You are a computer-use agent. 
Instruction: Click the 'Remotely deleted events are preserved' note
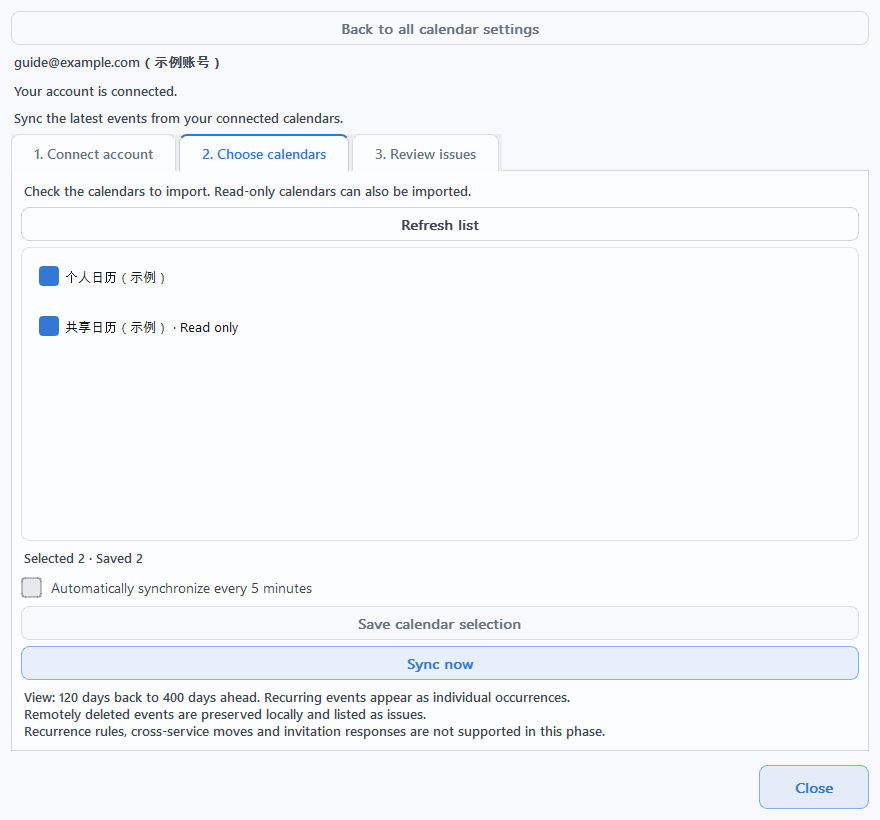coord(225,714)
